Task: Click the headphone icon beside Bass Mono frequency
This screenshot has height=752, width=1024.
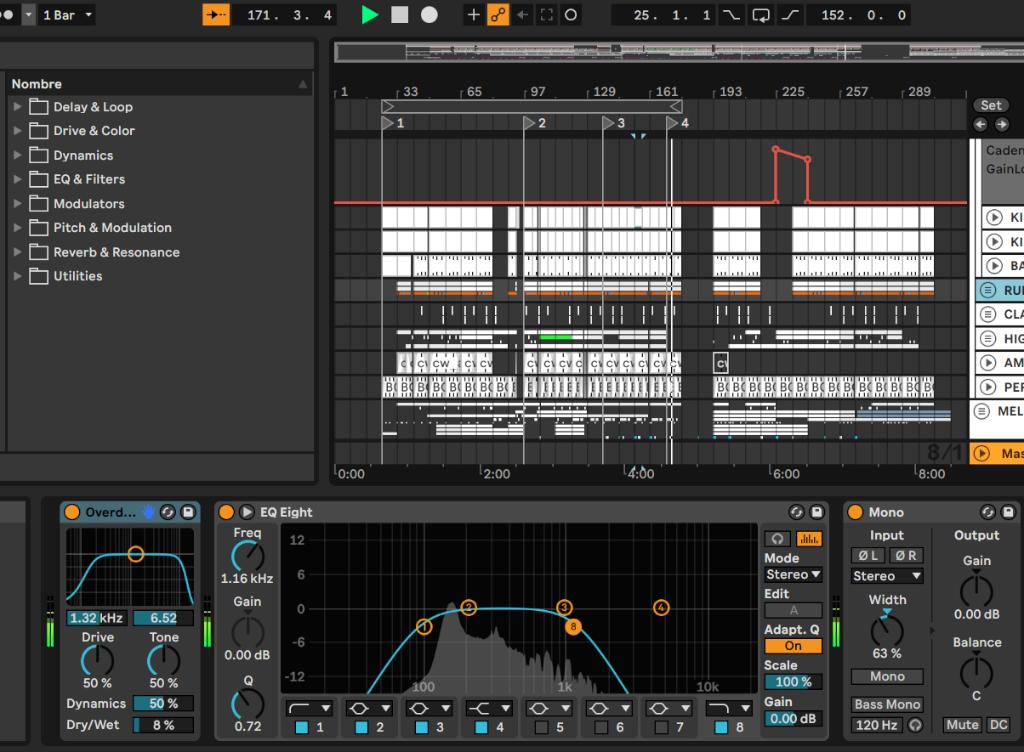Action: pyautogui.click(x=913, y=725)
